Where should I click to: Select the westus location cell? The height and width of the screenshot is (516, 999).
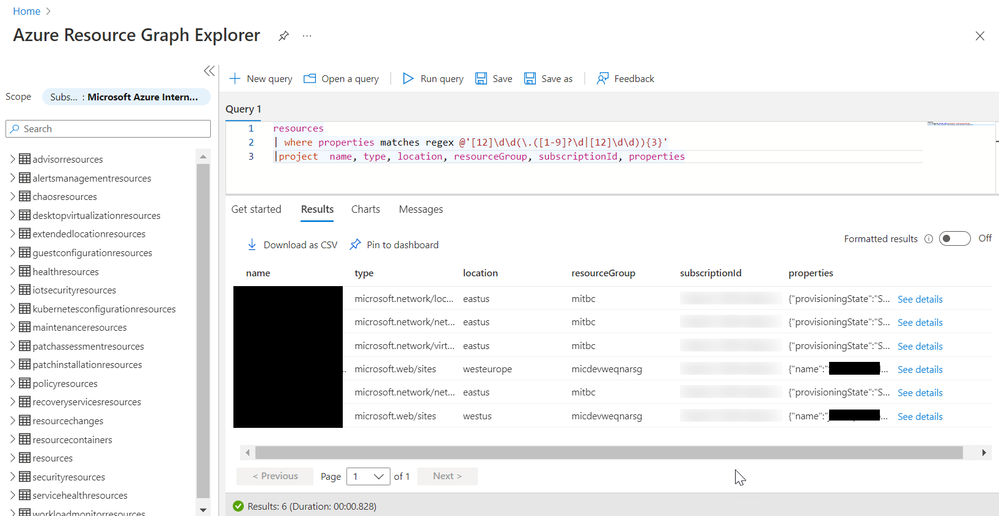477,417
